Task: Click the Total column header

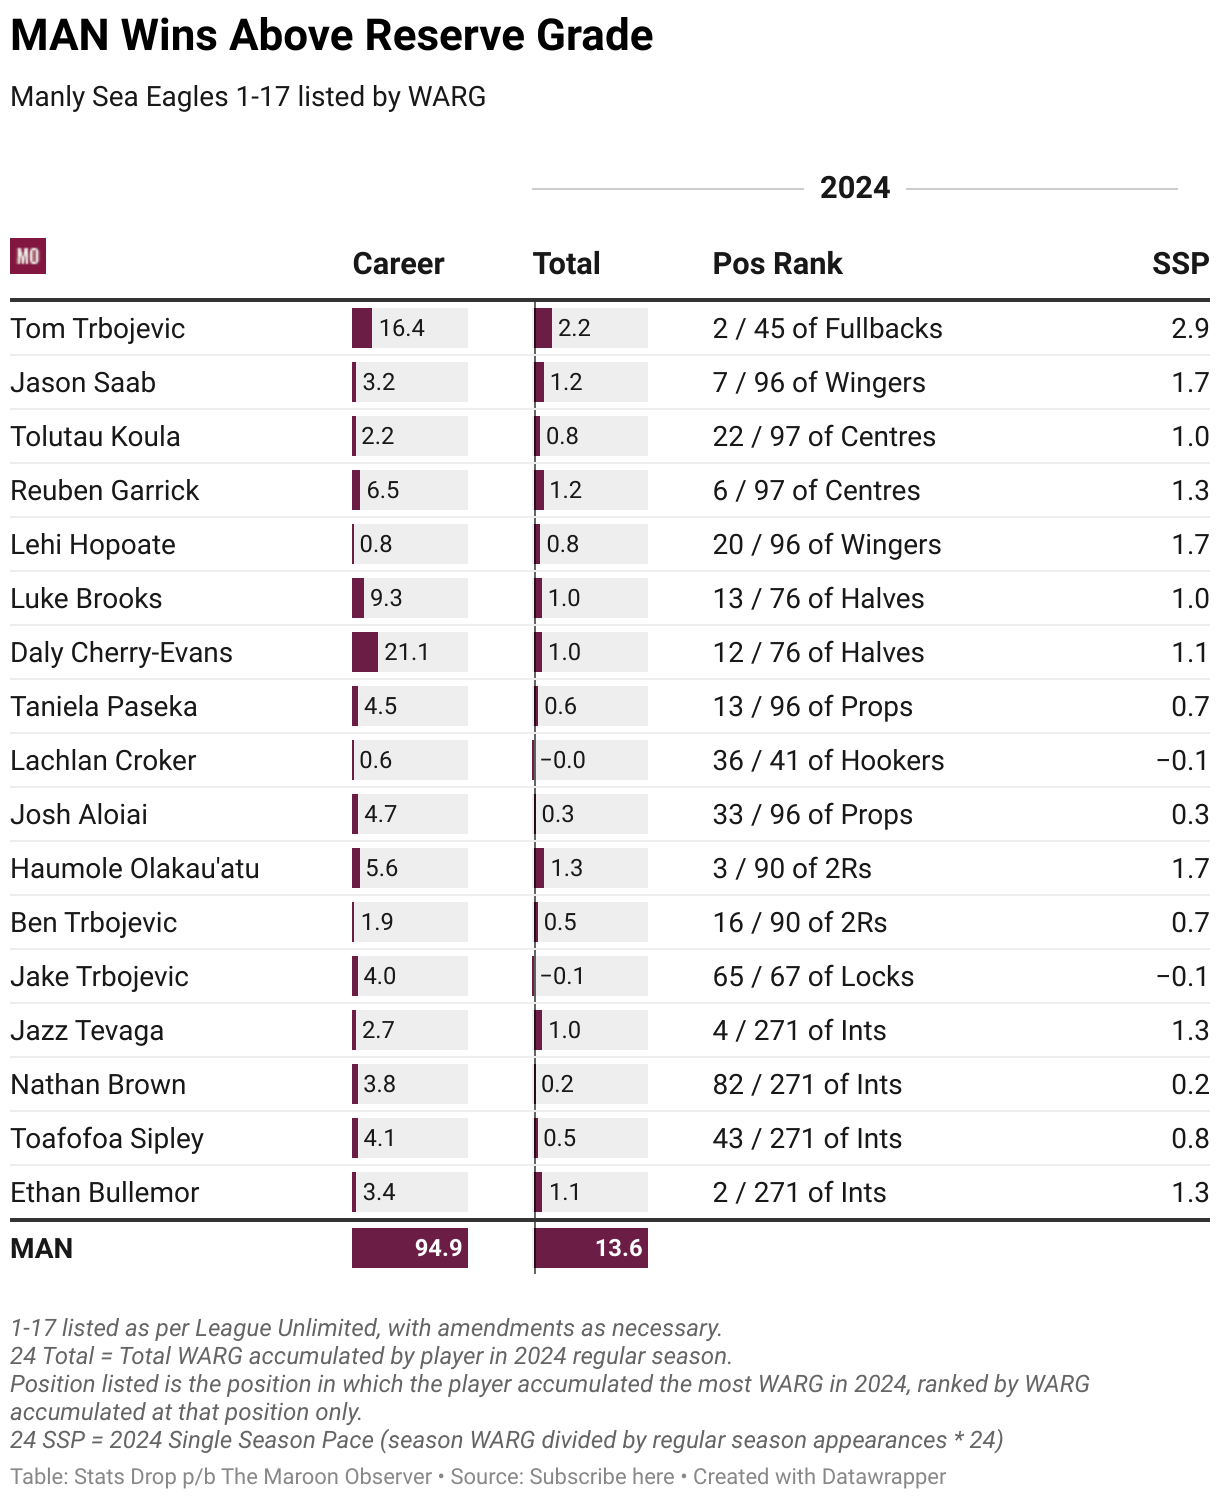Action: pos(567,263)
